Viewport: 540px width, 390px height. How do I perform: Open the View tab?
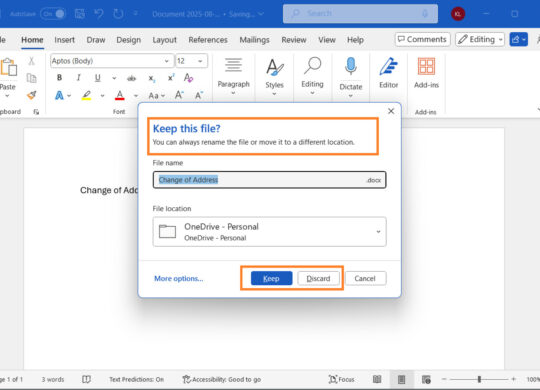(x=327, y=40)
